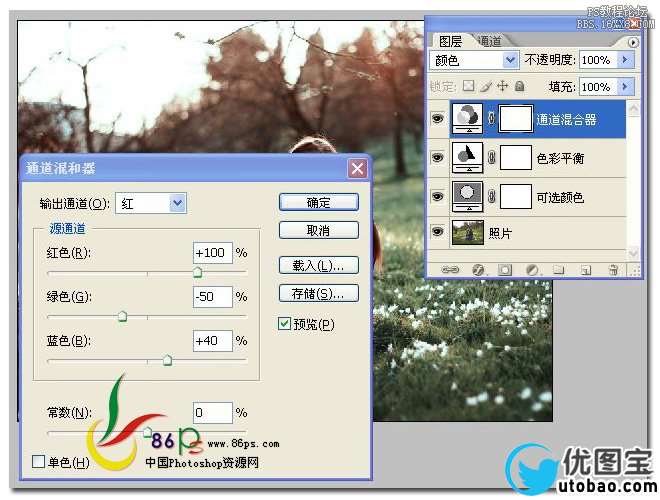Select the 色彩平衡 layer mask thumbnail

(x=515, y=157)
